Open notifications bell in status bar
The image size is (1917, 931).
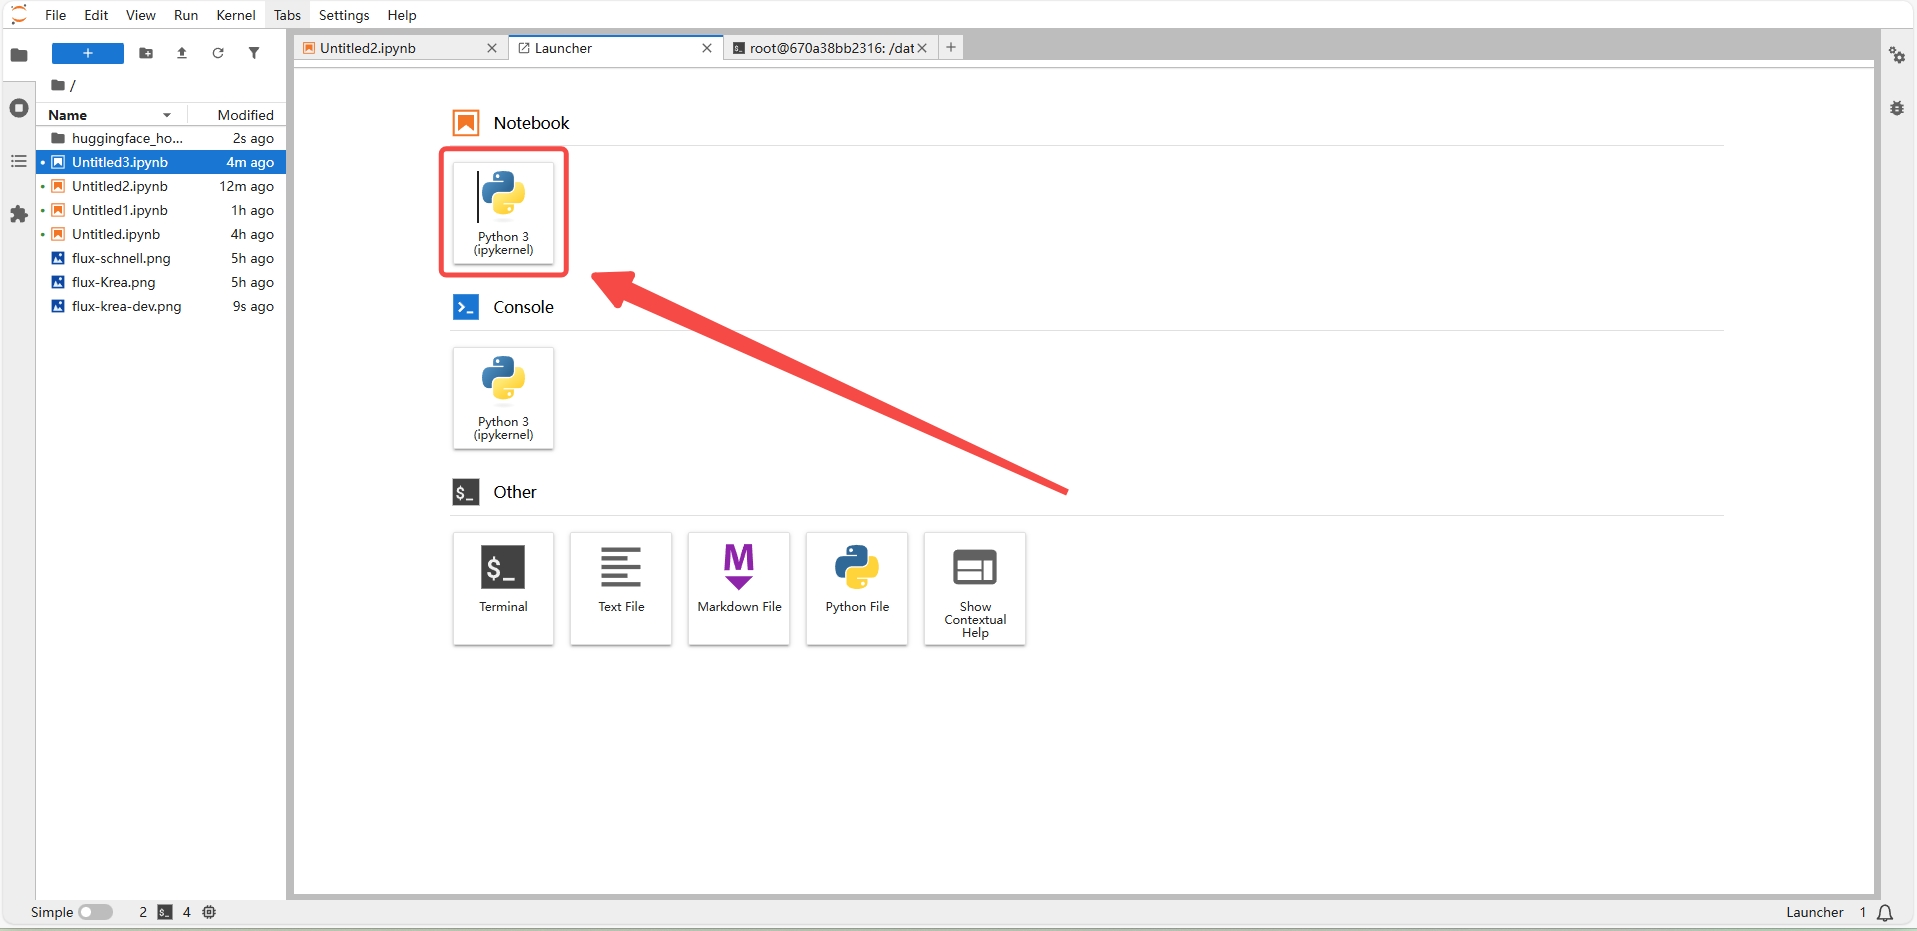coord(1885,912)
